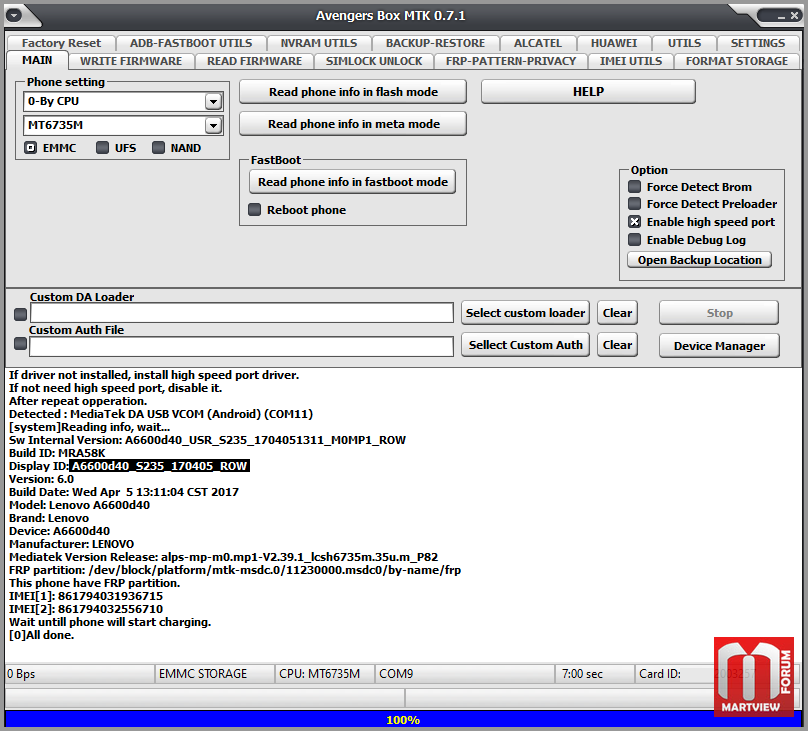The image size is (808, 731).
Task: Enable the Reboot phone checkbox
Action: [x=255, y=210]
